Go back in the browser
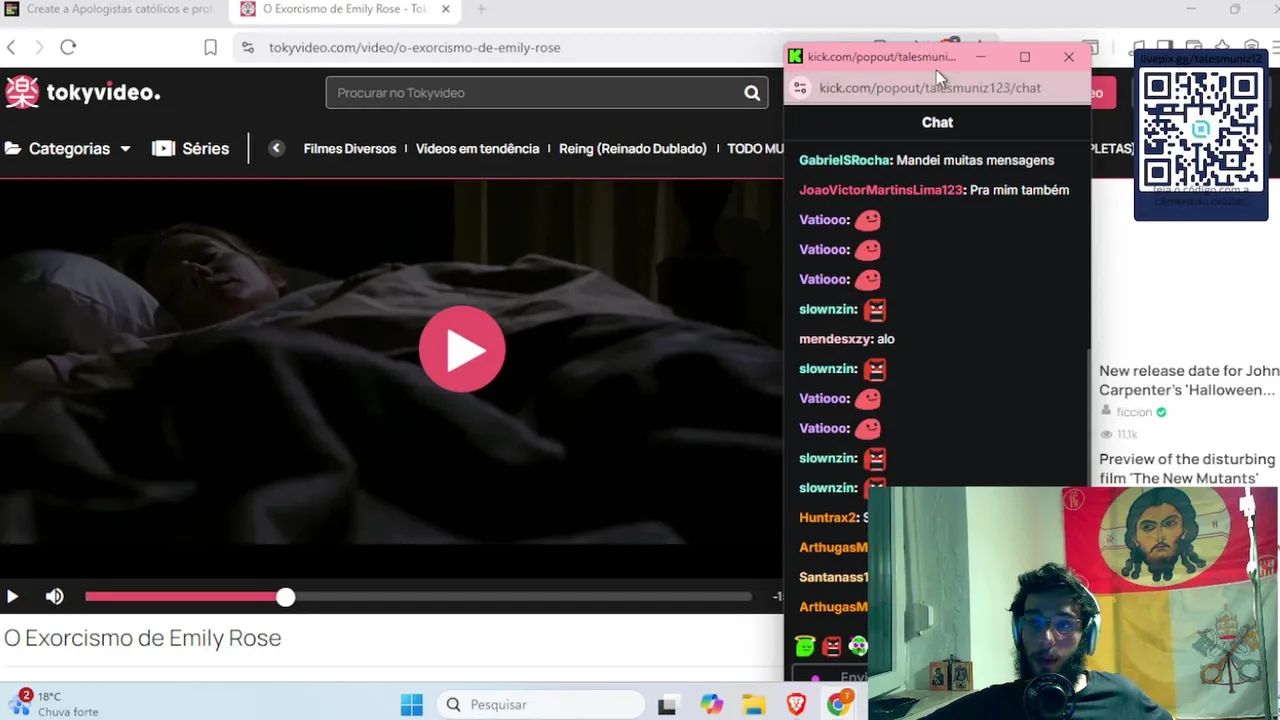This screenshot has width=1280, height=720. 11,47
